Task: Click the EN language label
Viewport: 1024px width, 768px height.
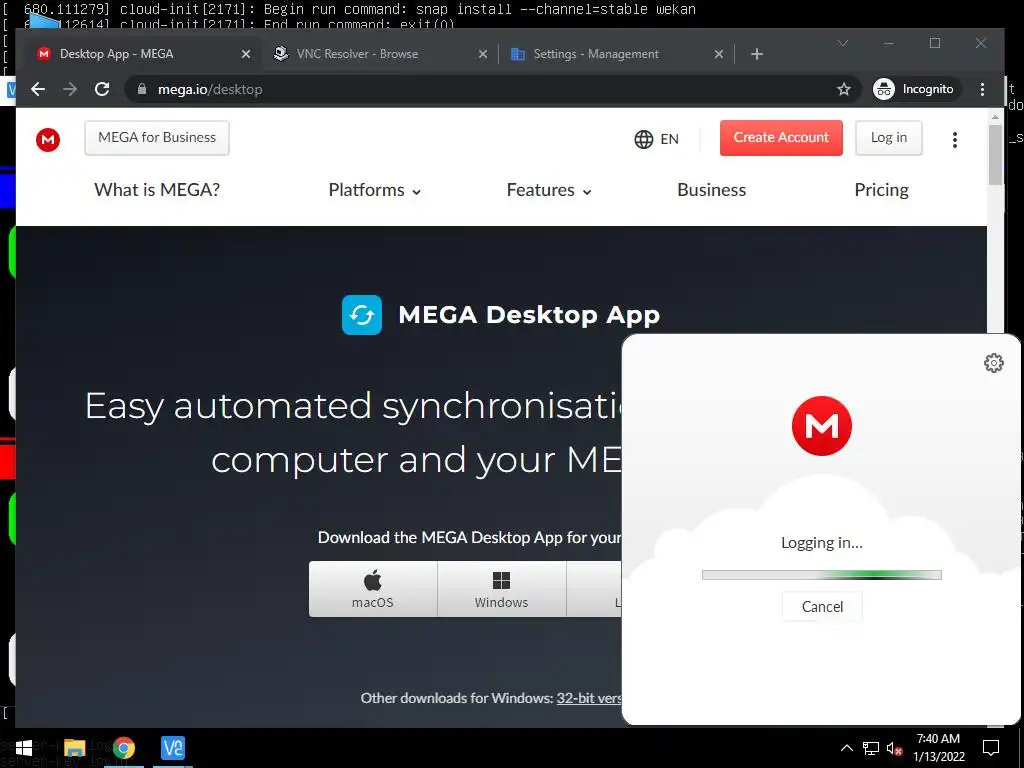Action: (669, 139)
